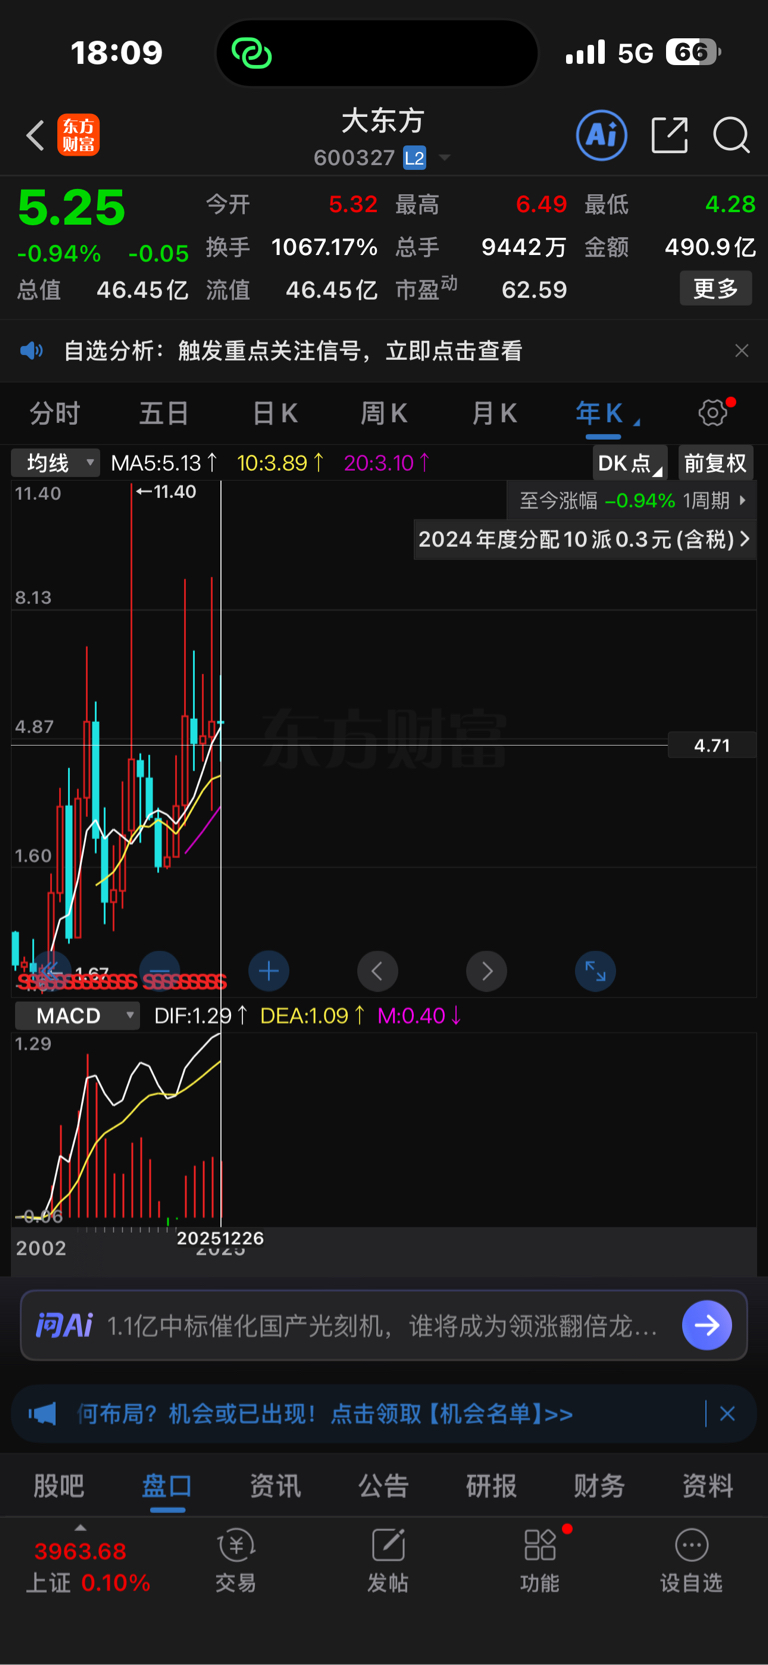Open 功能 functions icon
Viewport: 768px width, 1665px height.
(540, 1560)
